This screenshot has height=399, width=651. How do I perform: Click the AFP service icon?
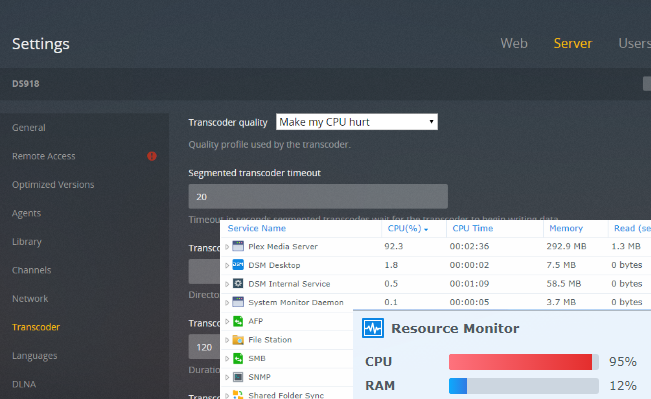coord(238,321)
